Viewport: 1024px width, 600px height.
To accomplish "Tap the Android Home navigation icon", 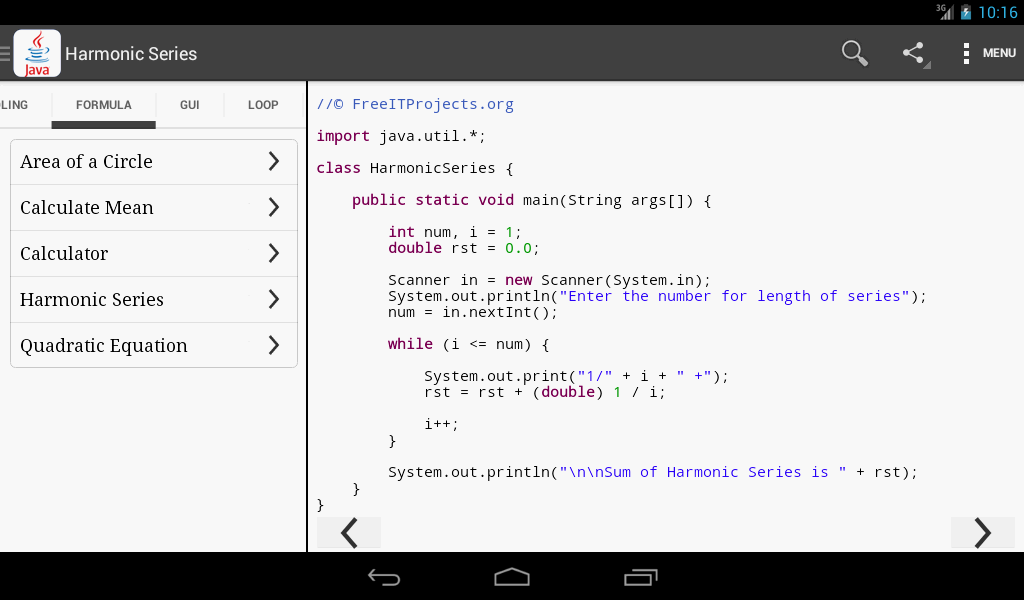I will 512,577.
